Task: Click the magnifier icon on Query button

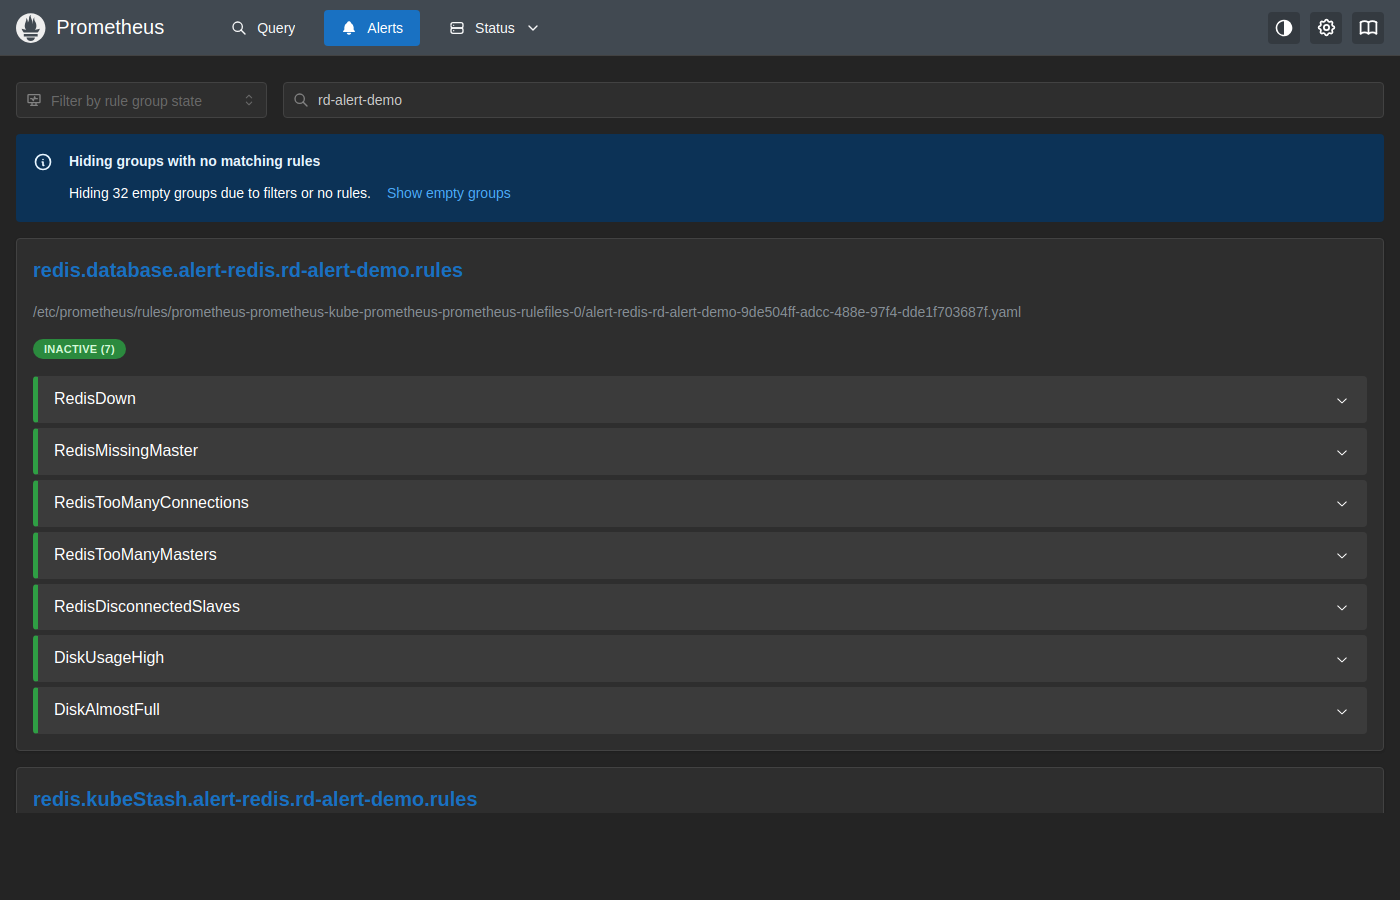Action: [x=239, y=28]
